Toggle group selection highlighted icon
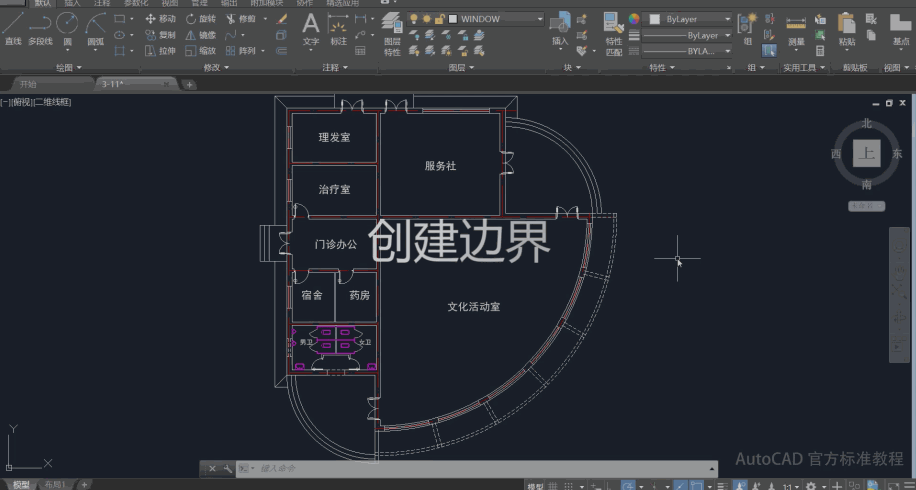Screen dimensions: 916x490 click(769, 51)
